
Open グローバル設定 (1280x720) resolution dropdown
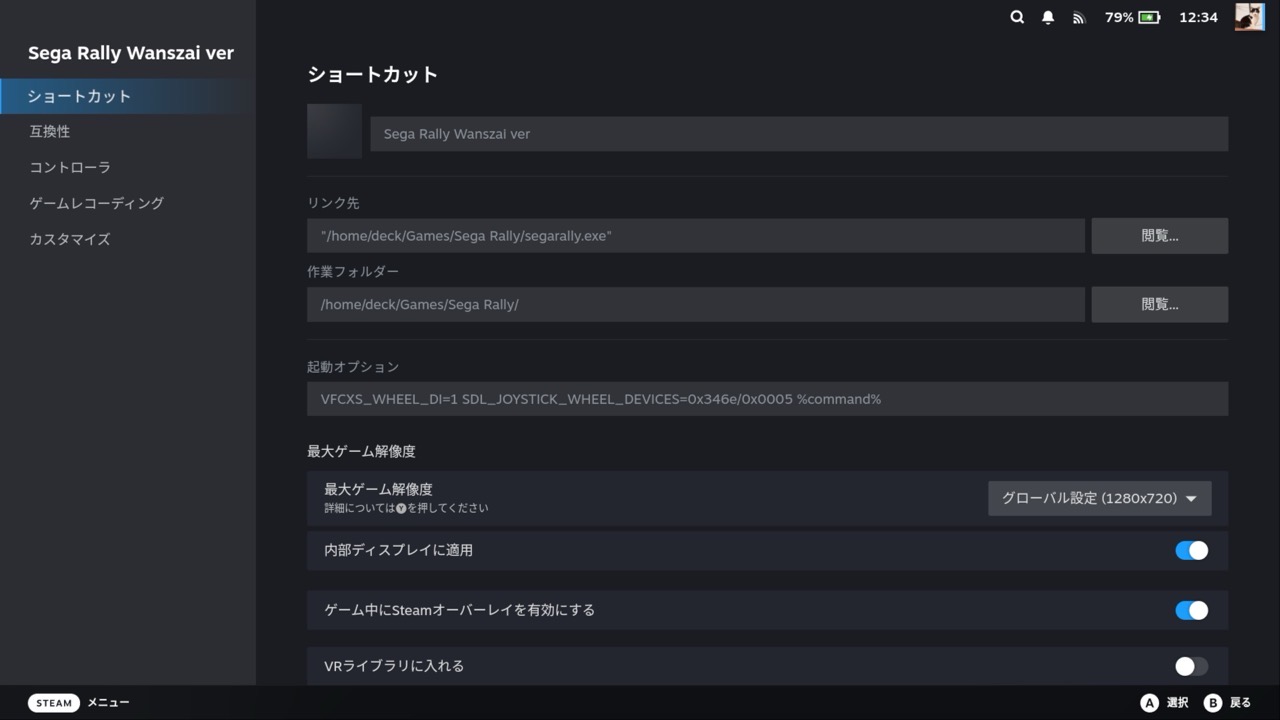coord(1099,498)
